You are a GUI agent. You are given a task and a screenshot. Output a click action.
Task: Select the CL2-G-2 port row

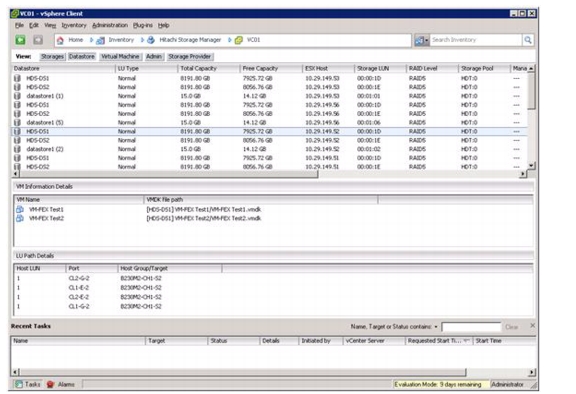tap(273, 278)
